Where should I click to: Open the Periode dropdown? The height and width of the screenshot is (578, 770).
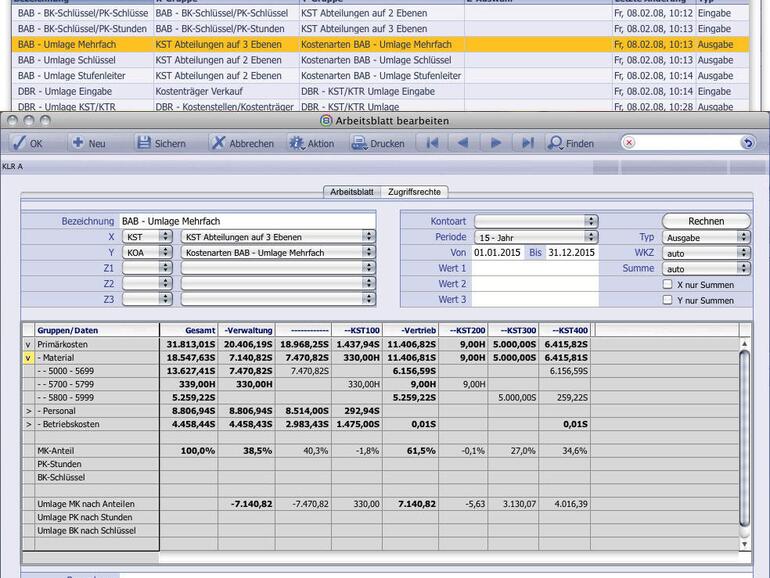click(x=535, y=237)
